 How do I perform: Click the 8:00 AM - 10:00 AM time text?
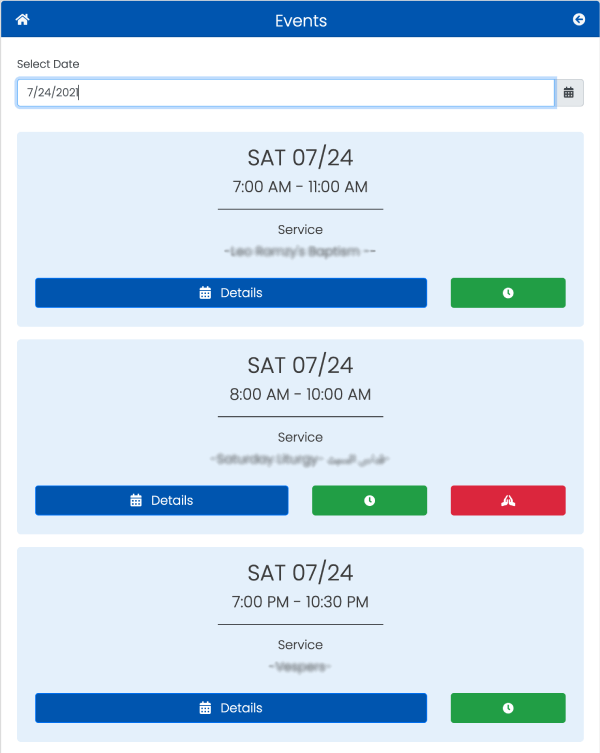point(300,394)
